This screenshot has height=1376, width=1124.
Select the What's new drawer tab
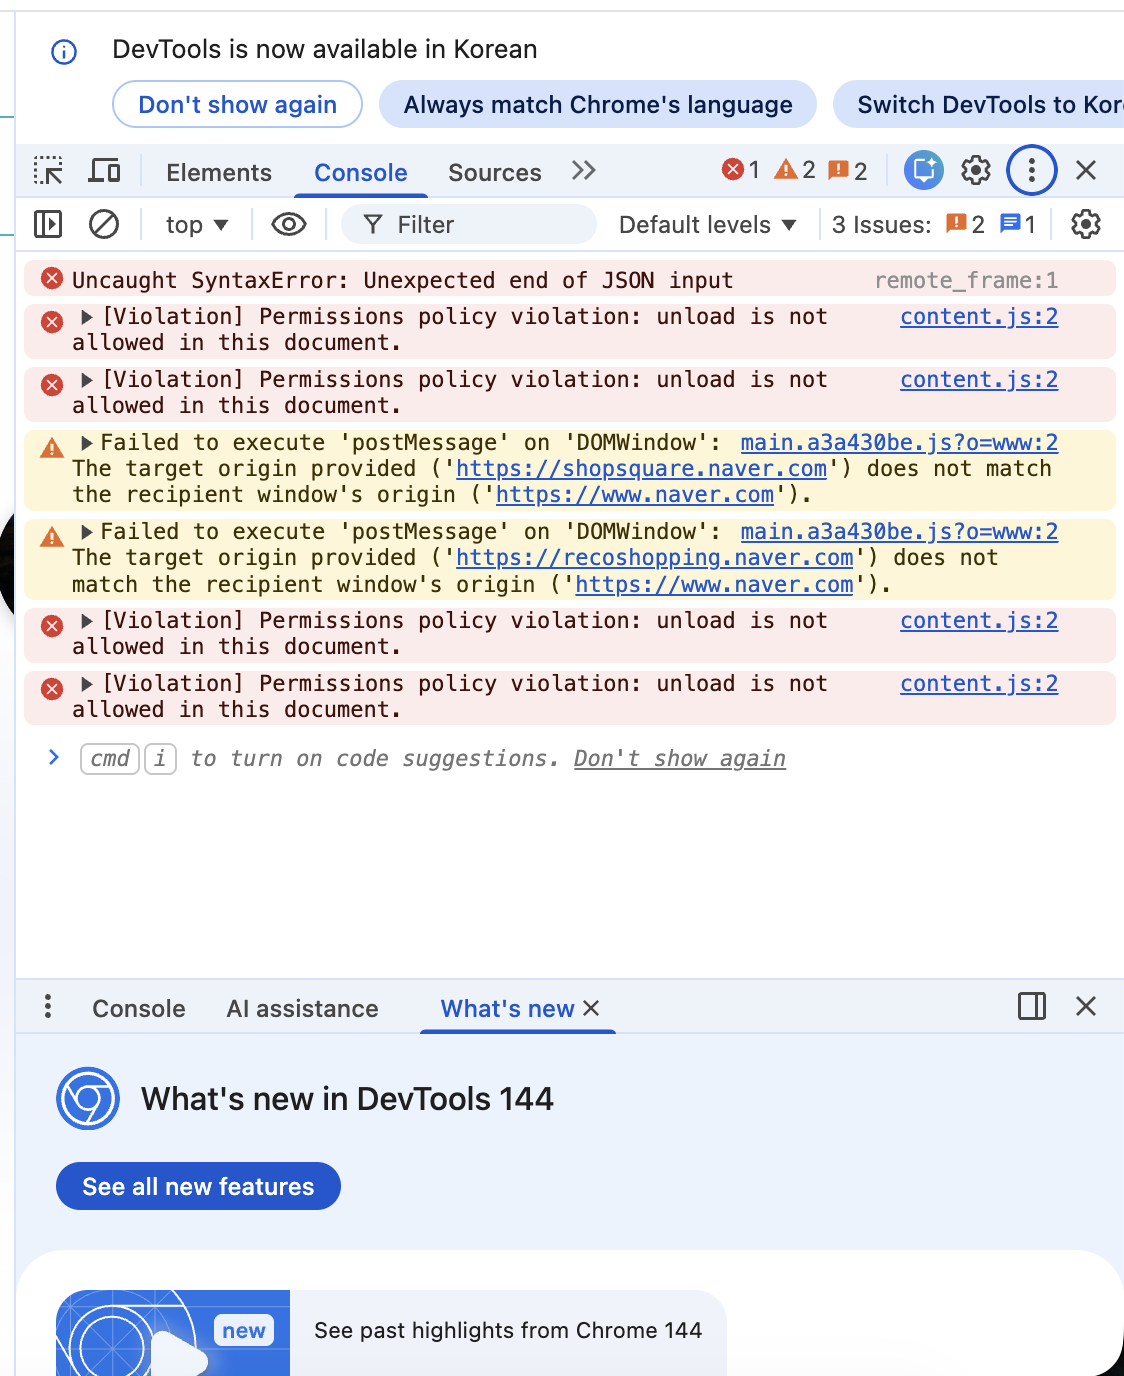507,1009
